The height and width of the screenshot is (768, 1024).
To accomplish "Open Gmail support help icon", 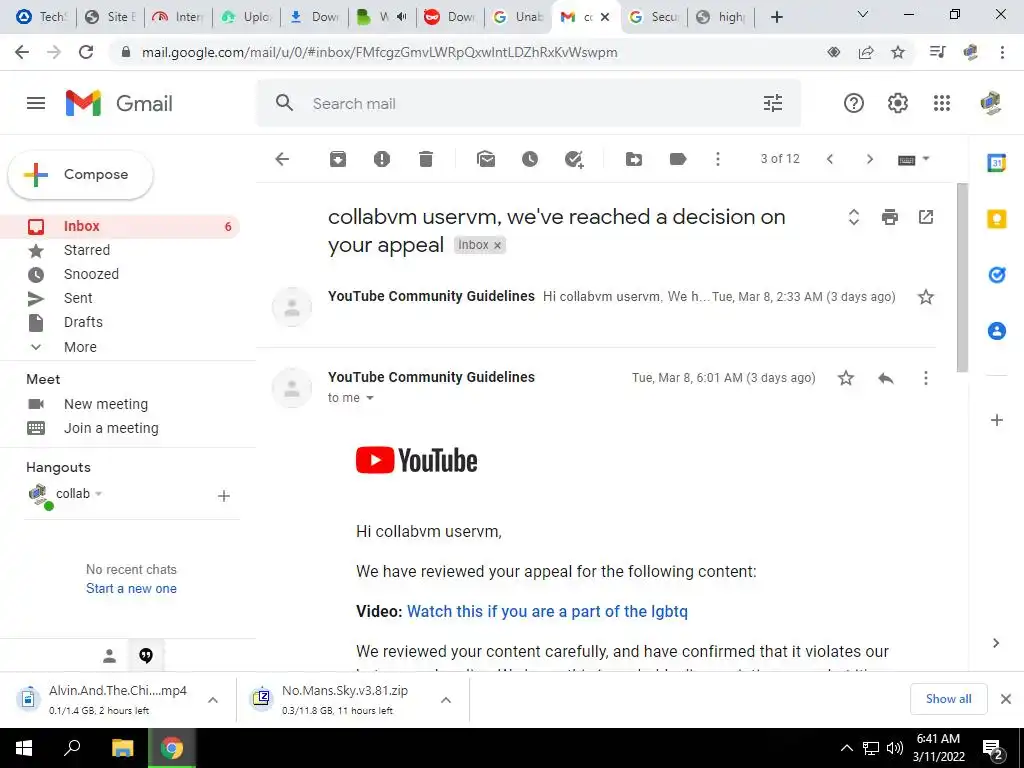I will (854, 103).
